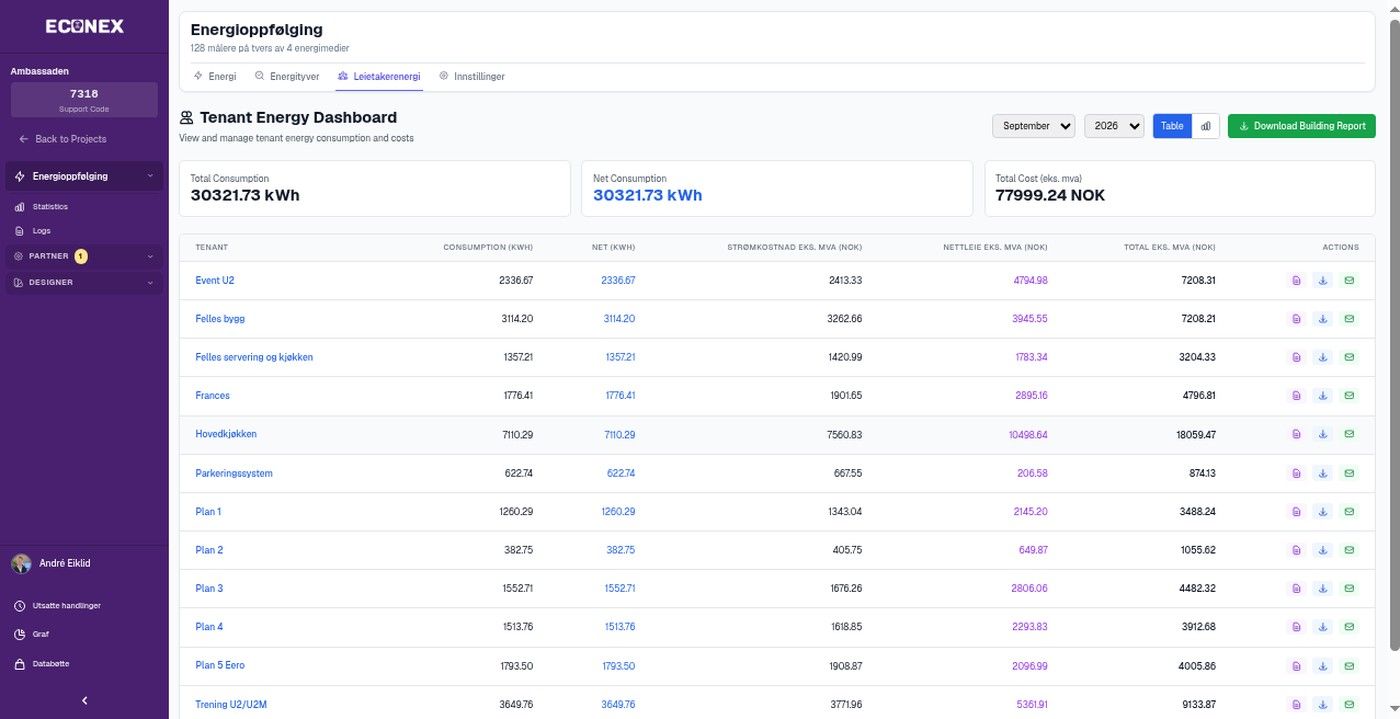Download the Plan 2 report

pyautogui.click(x=1322, y=550)
